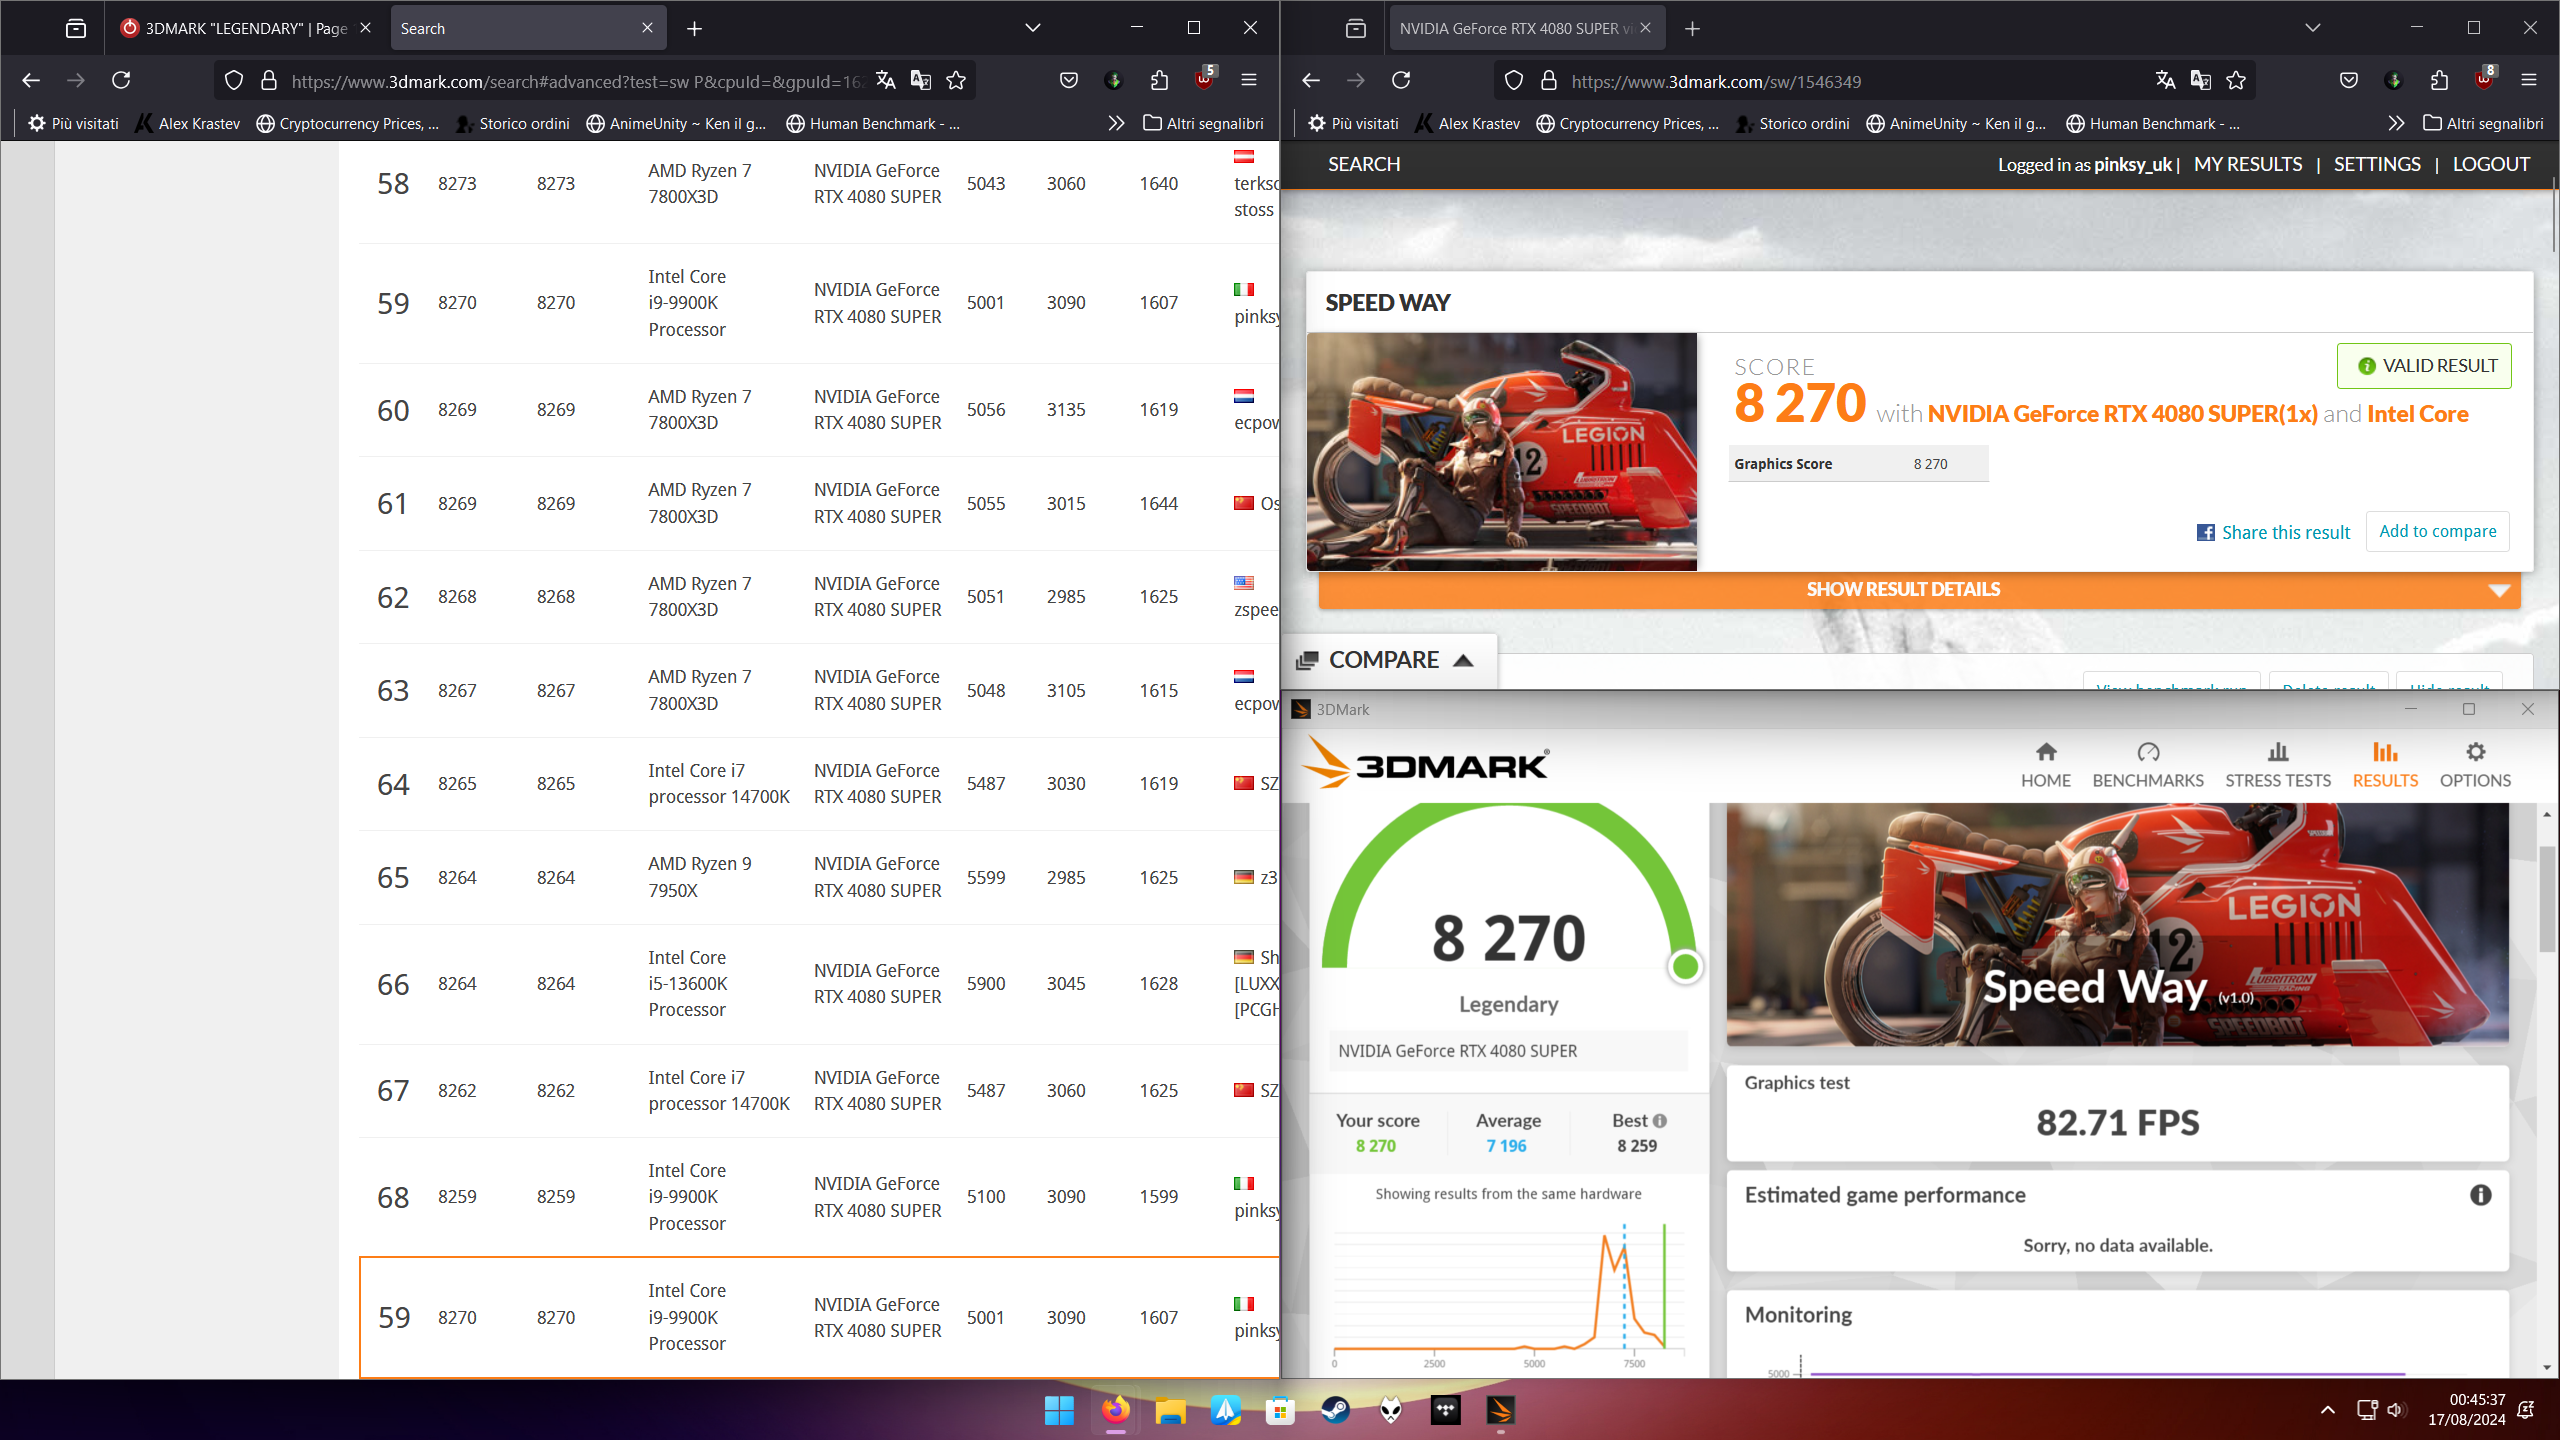Viewport: 2560px width, 1440px height.
Task: Open the list all tabs dropdown in left browser
Action: [1033, 28]
